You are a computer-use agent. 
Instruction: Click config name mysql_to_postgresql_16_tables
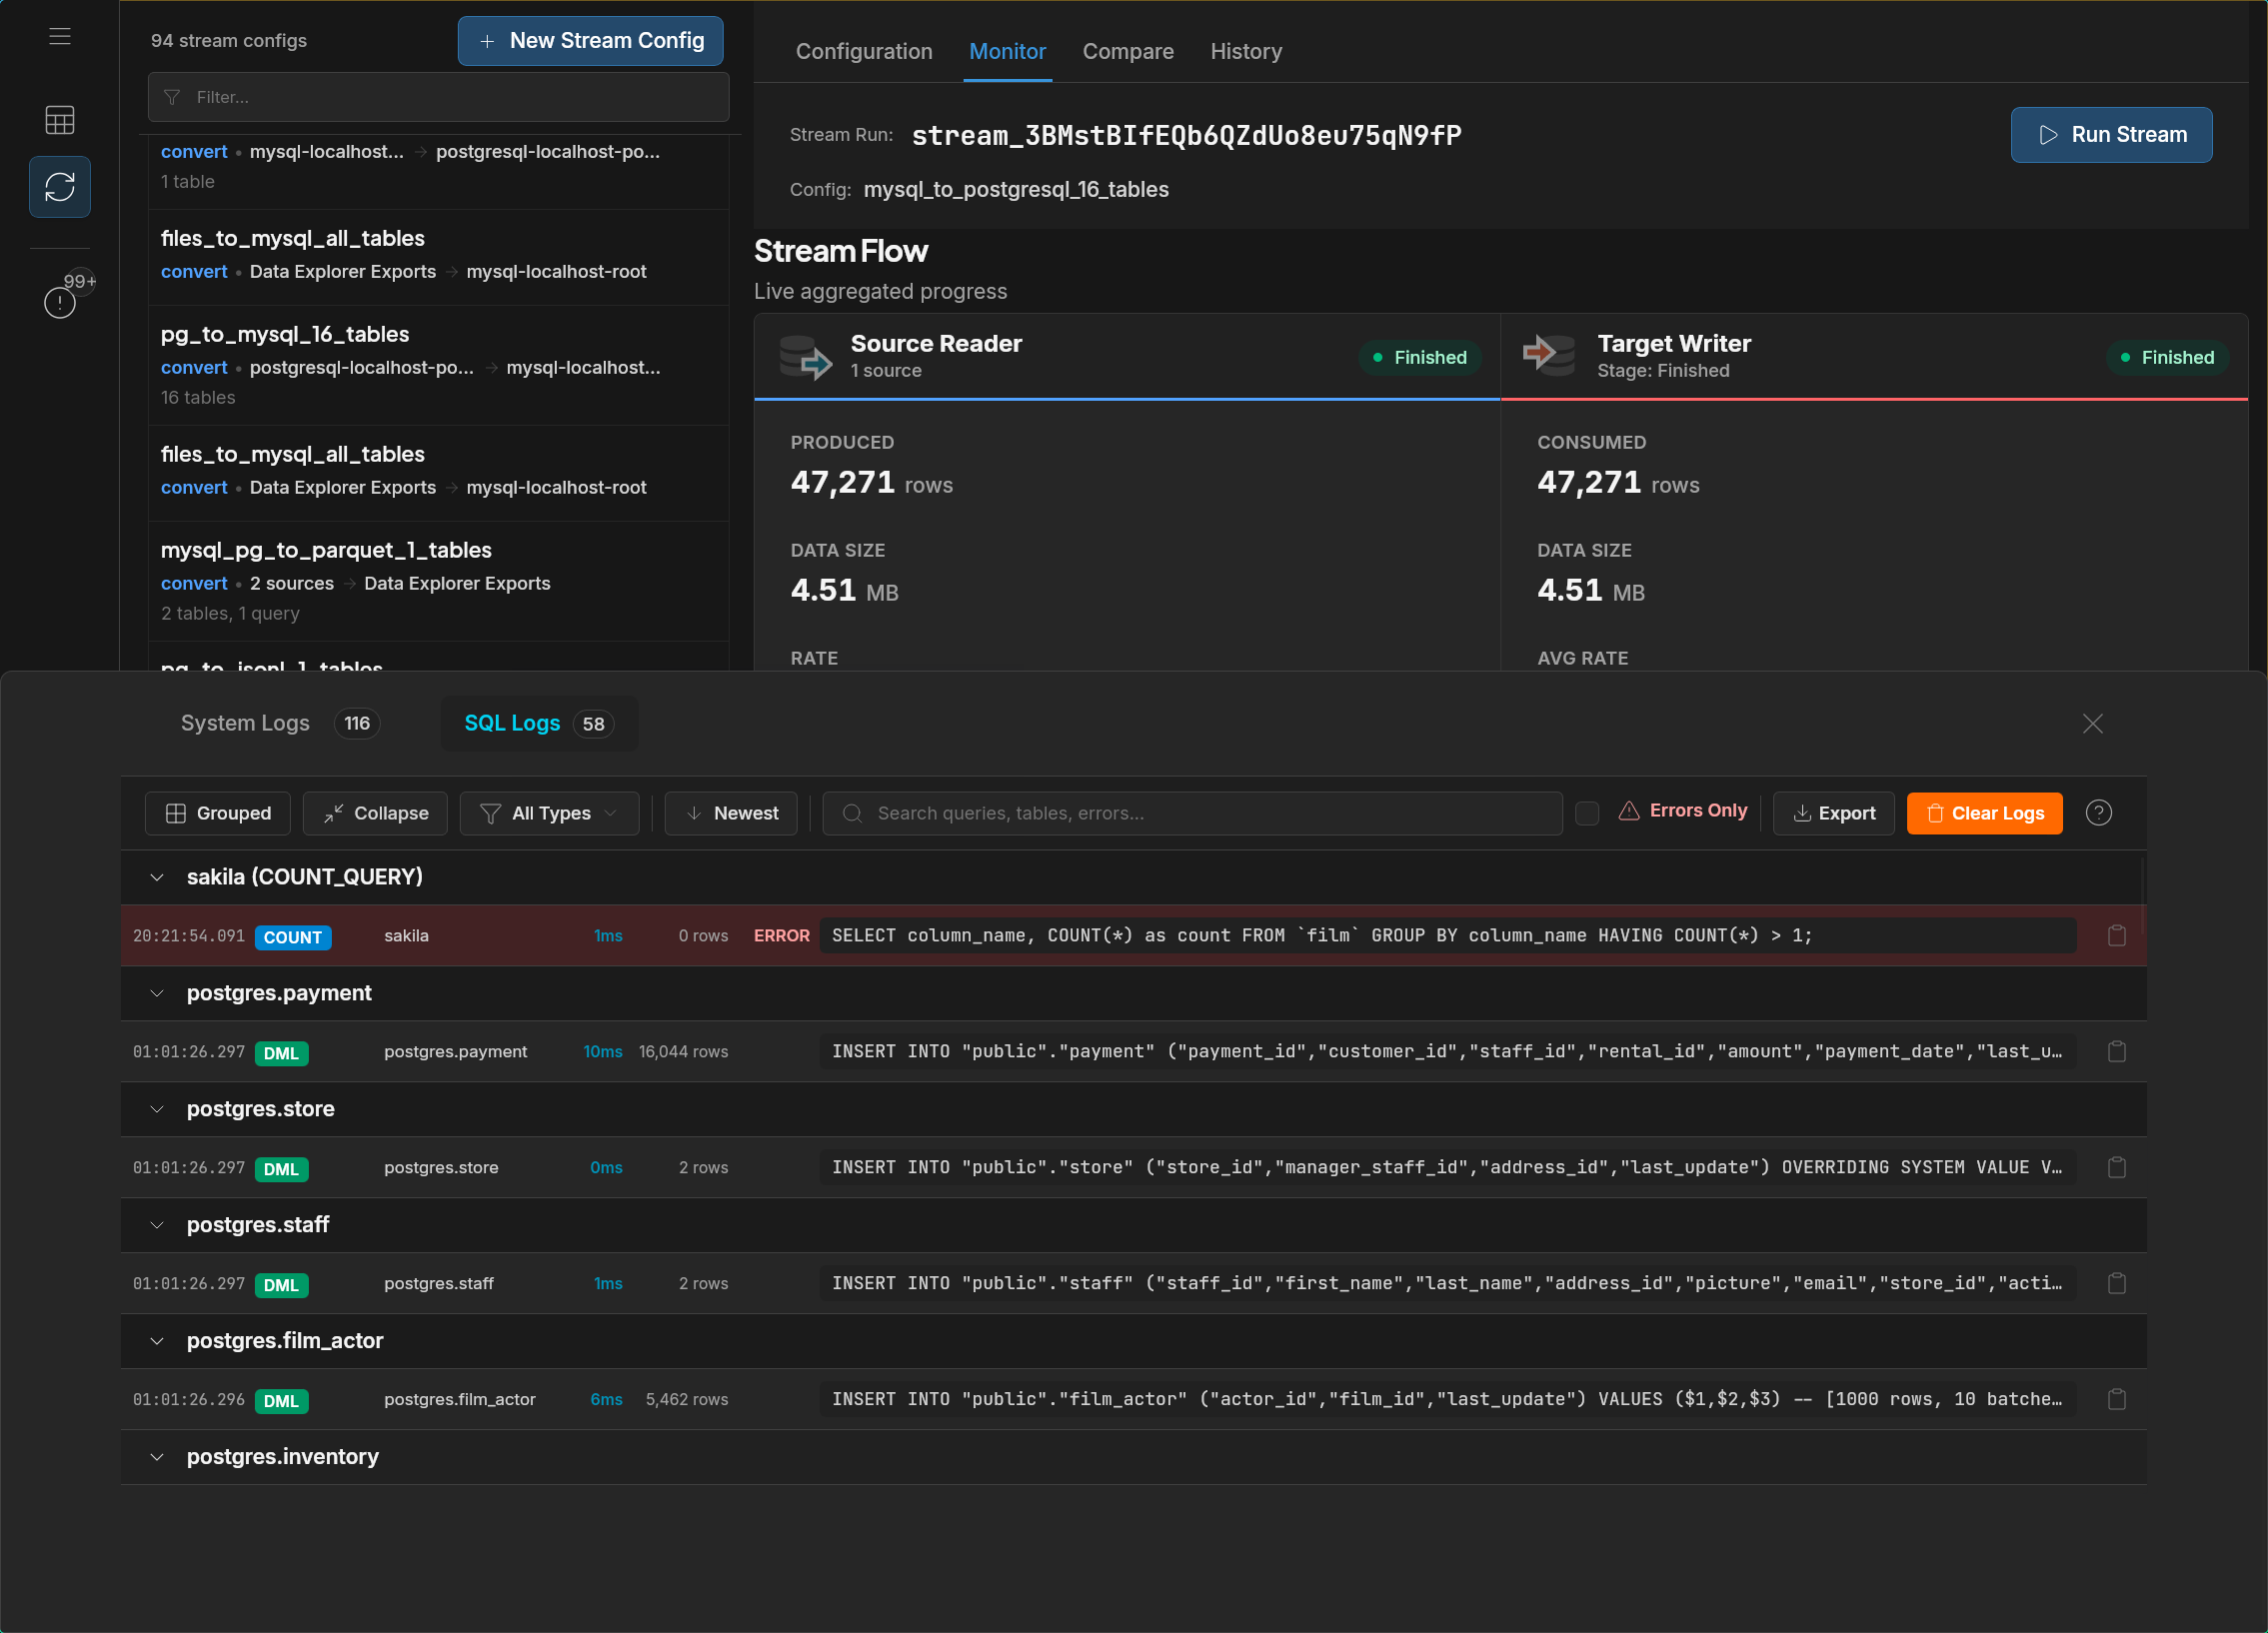1016,190
